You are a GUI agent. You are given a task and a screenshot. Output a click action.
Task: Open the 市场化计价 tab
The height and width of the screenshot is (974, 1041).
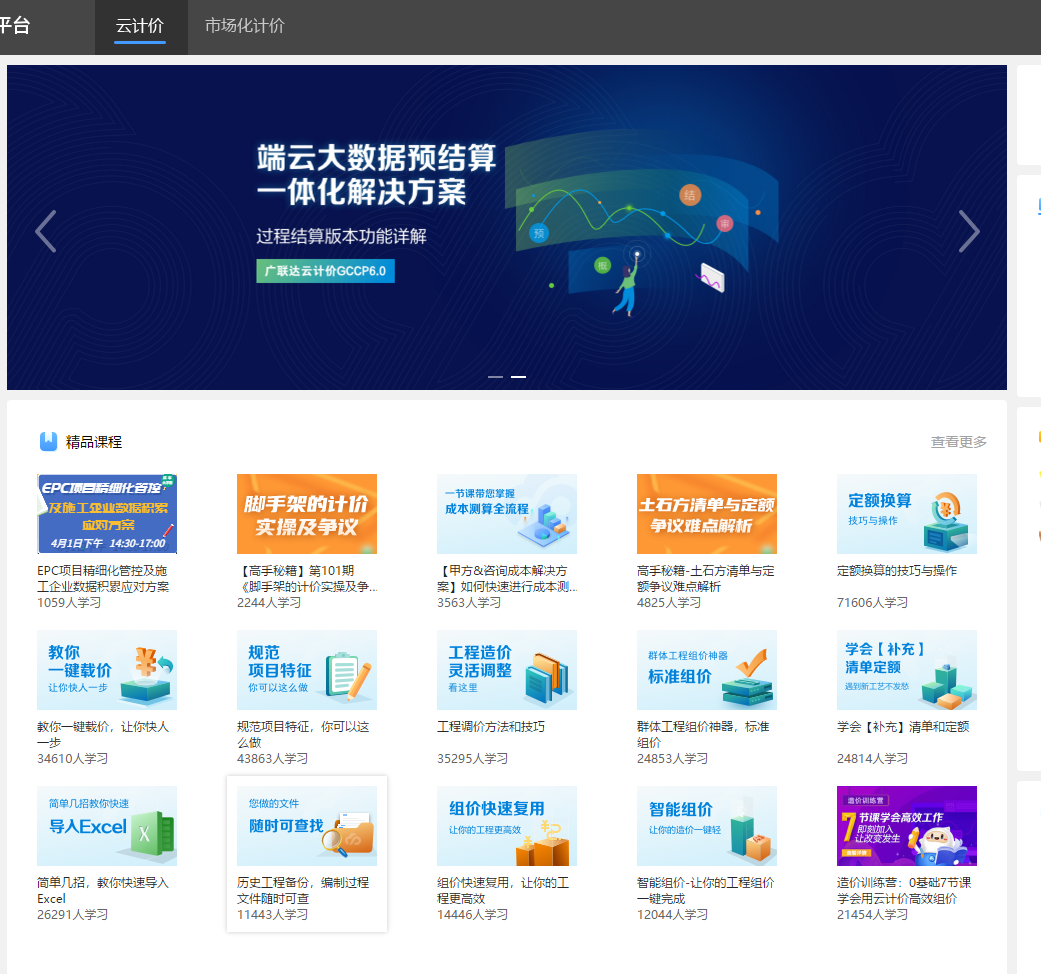click(x=244, y=27)
